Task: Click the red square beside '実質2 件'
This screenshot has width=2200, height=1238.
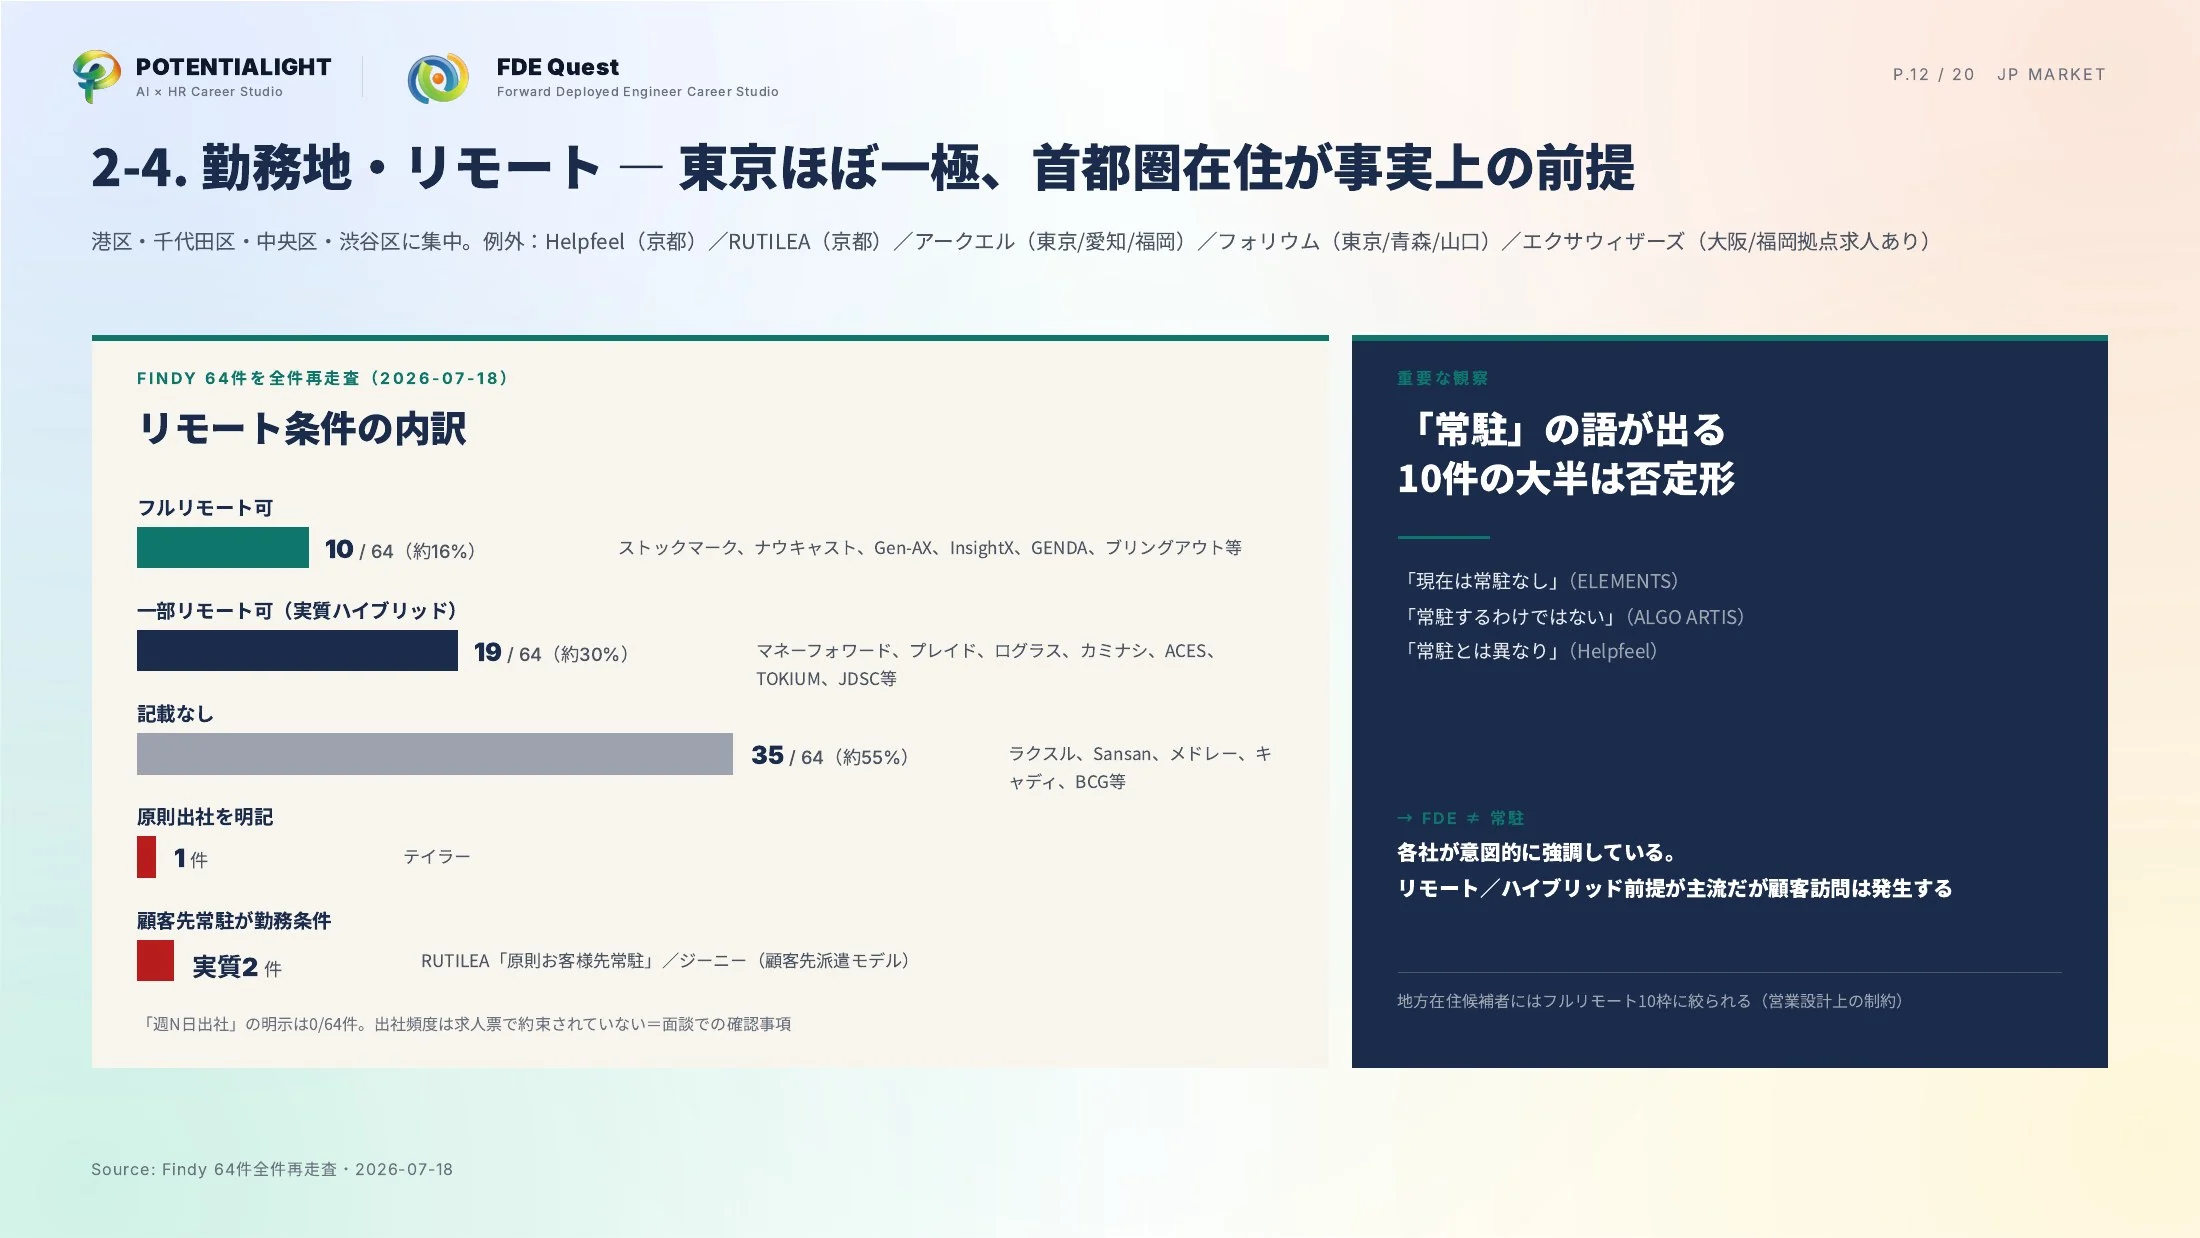Action: click(155, 961)
